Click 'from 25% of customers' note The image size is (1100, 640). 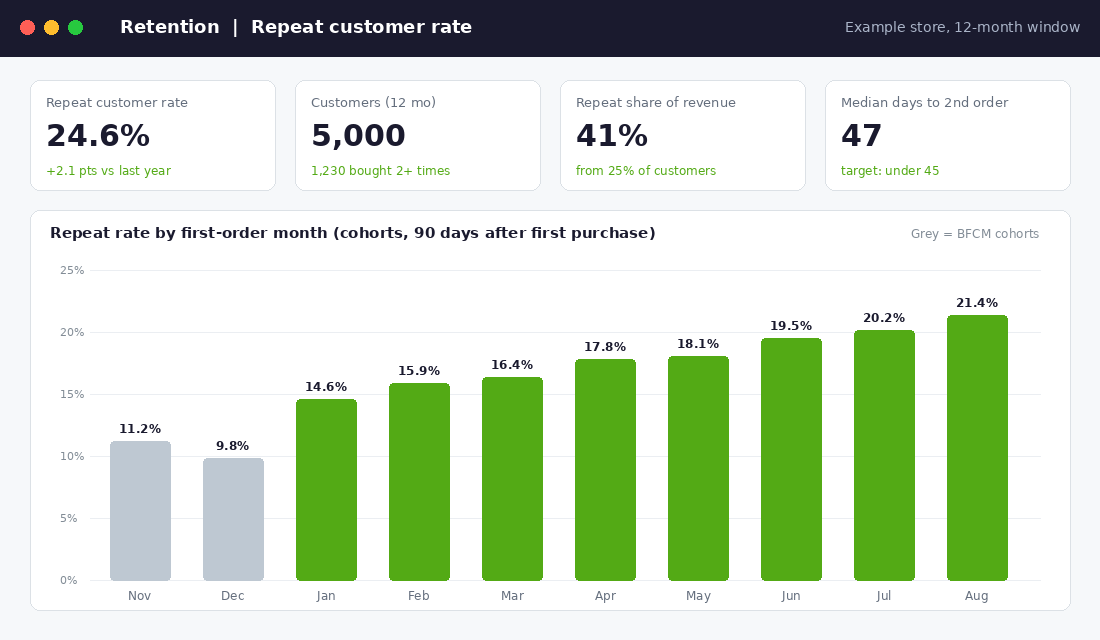(646, 171)
